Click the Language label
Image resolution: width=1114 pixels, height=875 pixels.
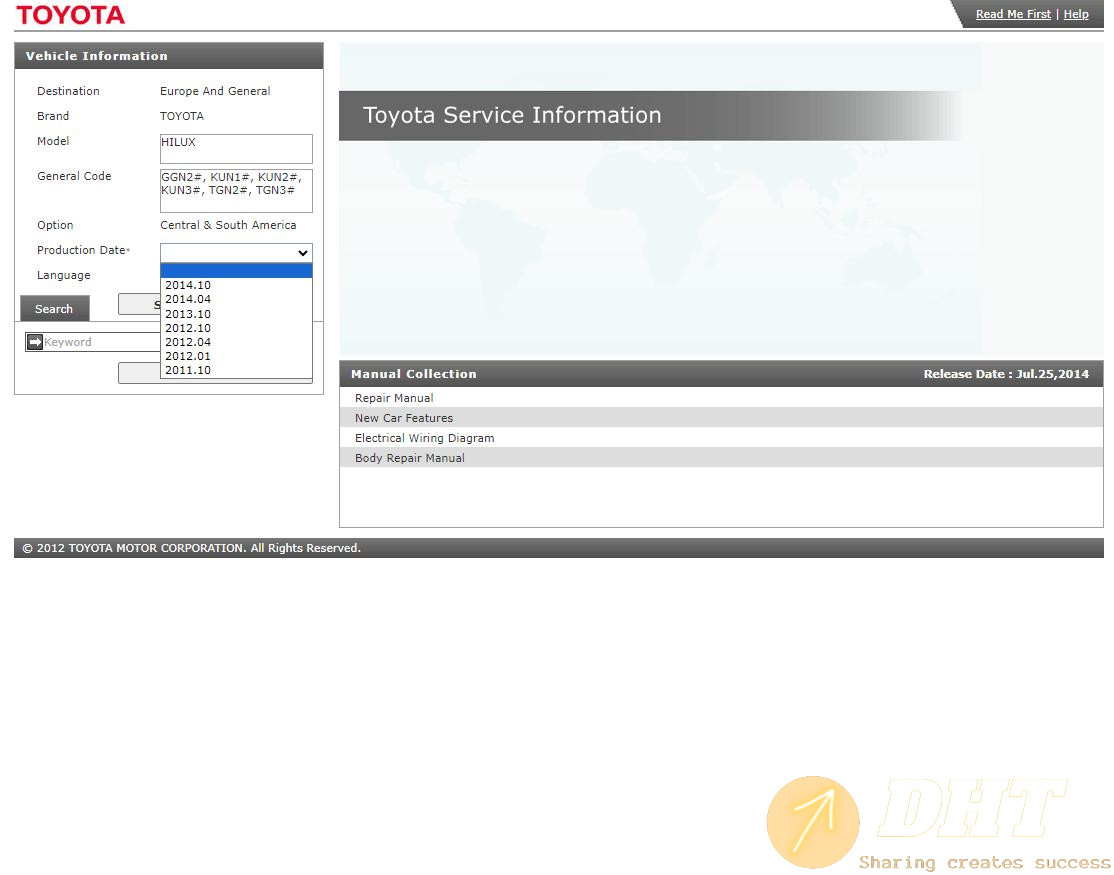pos(64,276)
